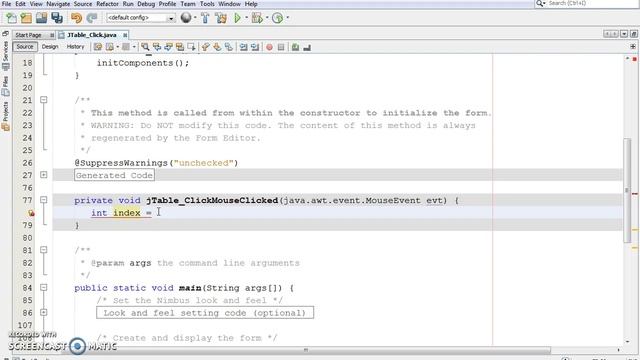Click the New Project toolbar icon
The image size is (640, 360).
[x=26, y=18]
